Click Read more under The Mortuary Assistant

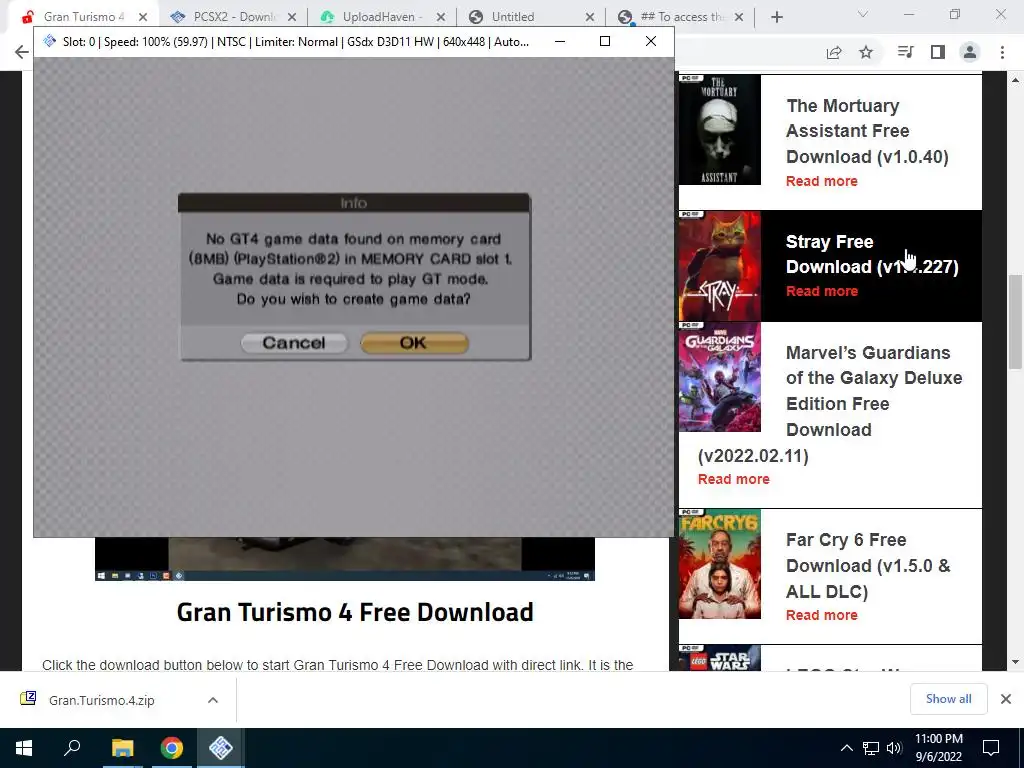tap(822, 182)
